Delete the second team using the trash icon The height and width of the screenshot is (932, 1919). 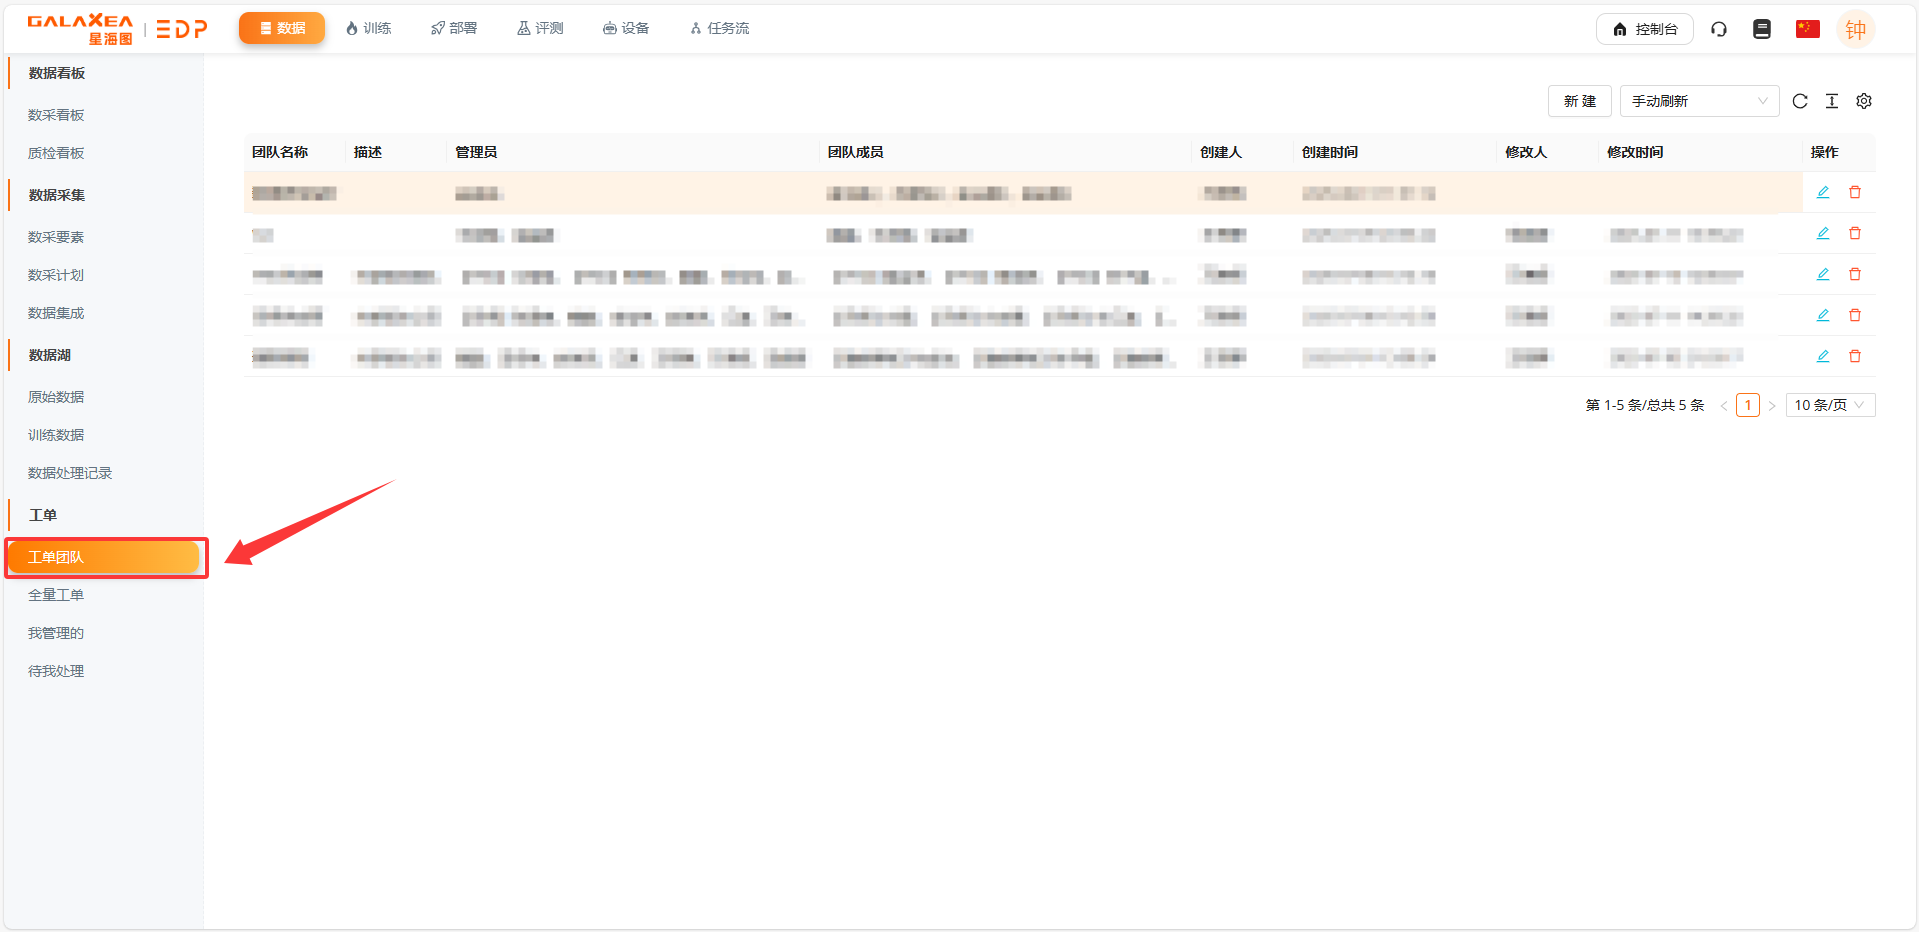pyautogui.click(x=1856, y=233)
